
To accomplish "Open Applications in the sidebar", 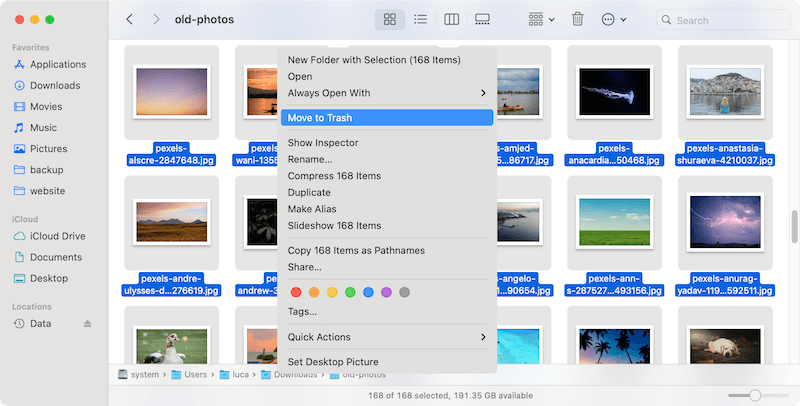I will pyautogui.click(x=50, y=64).
